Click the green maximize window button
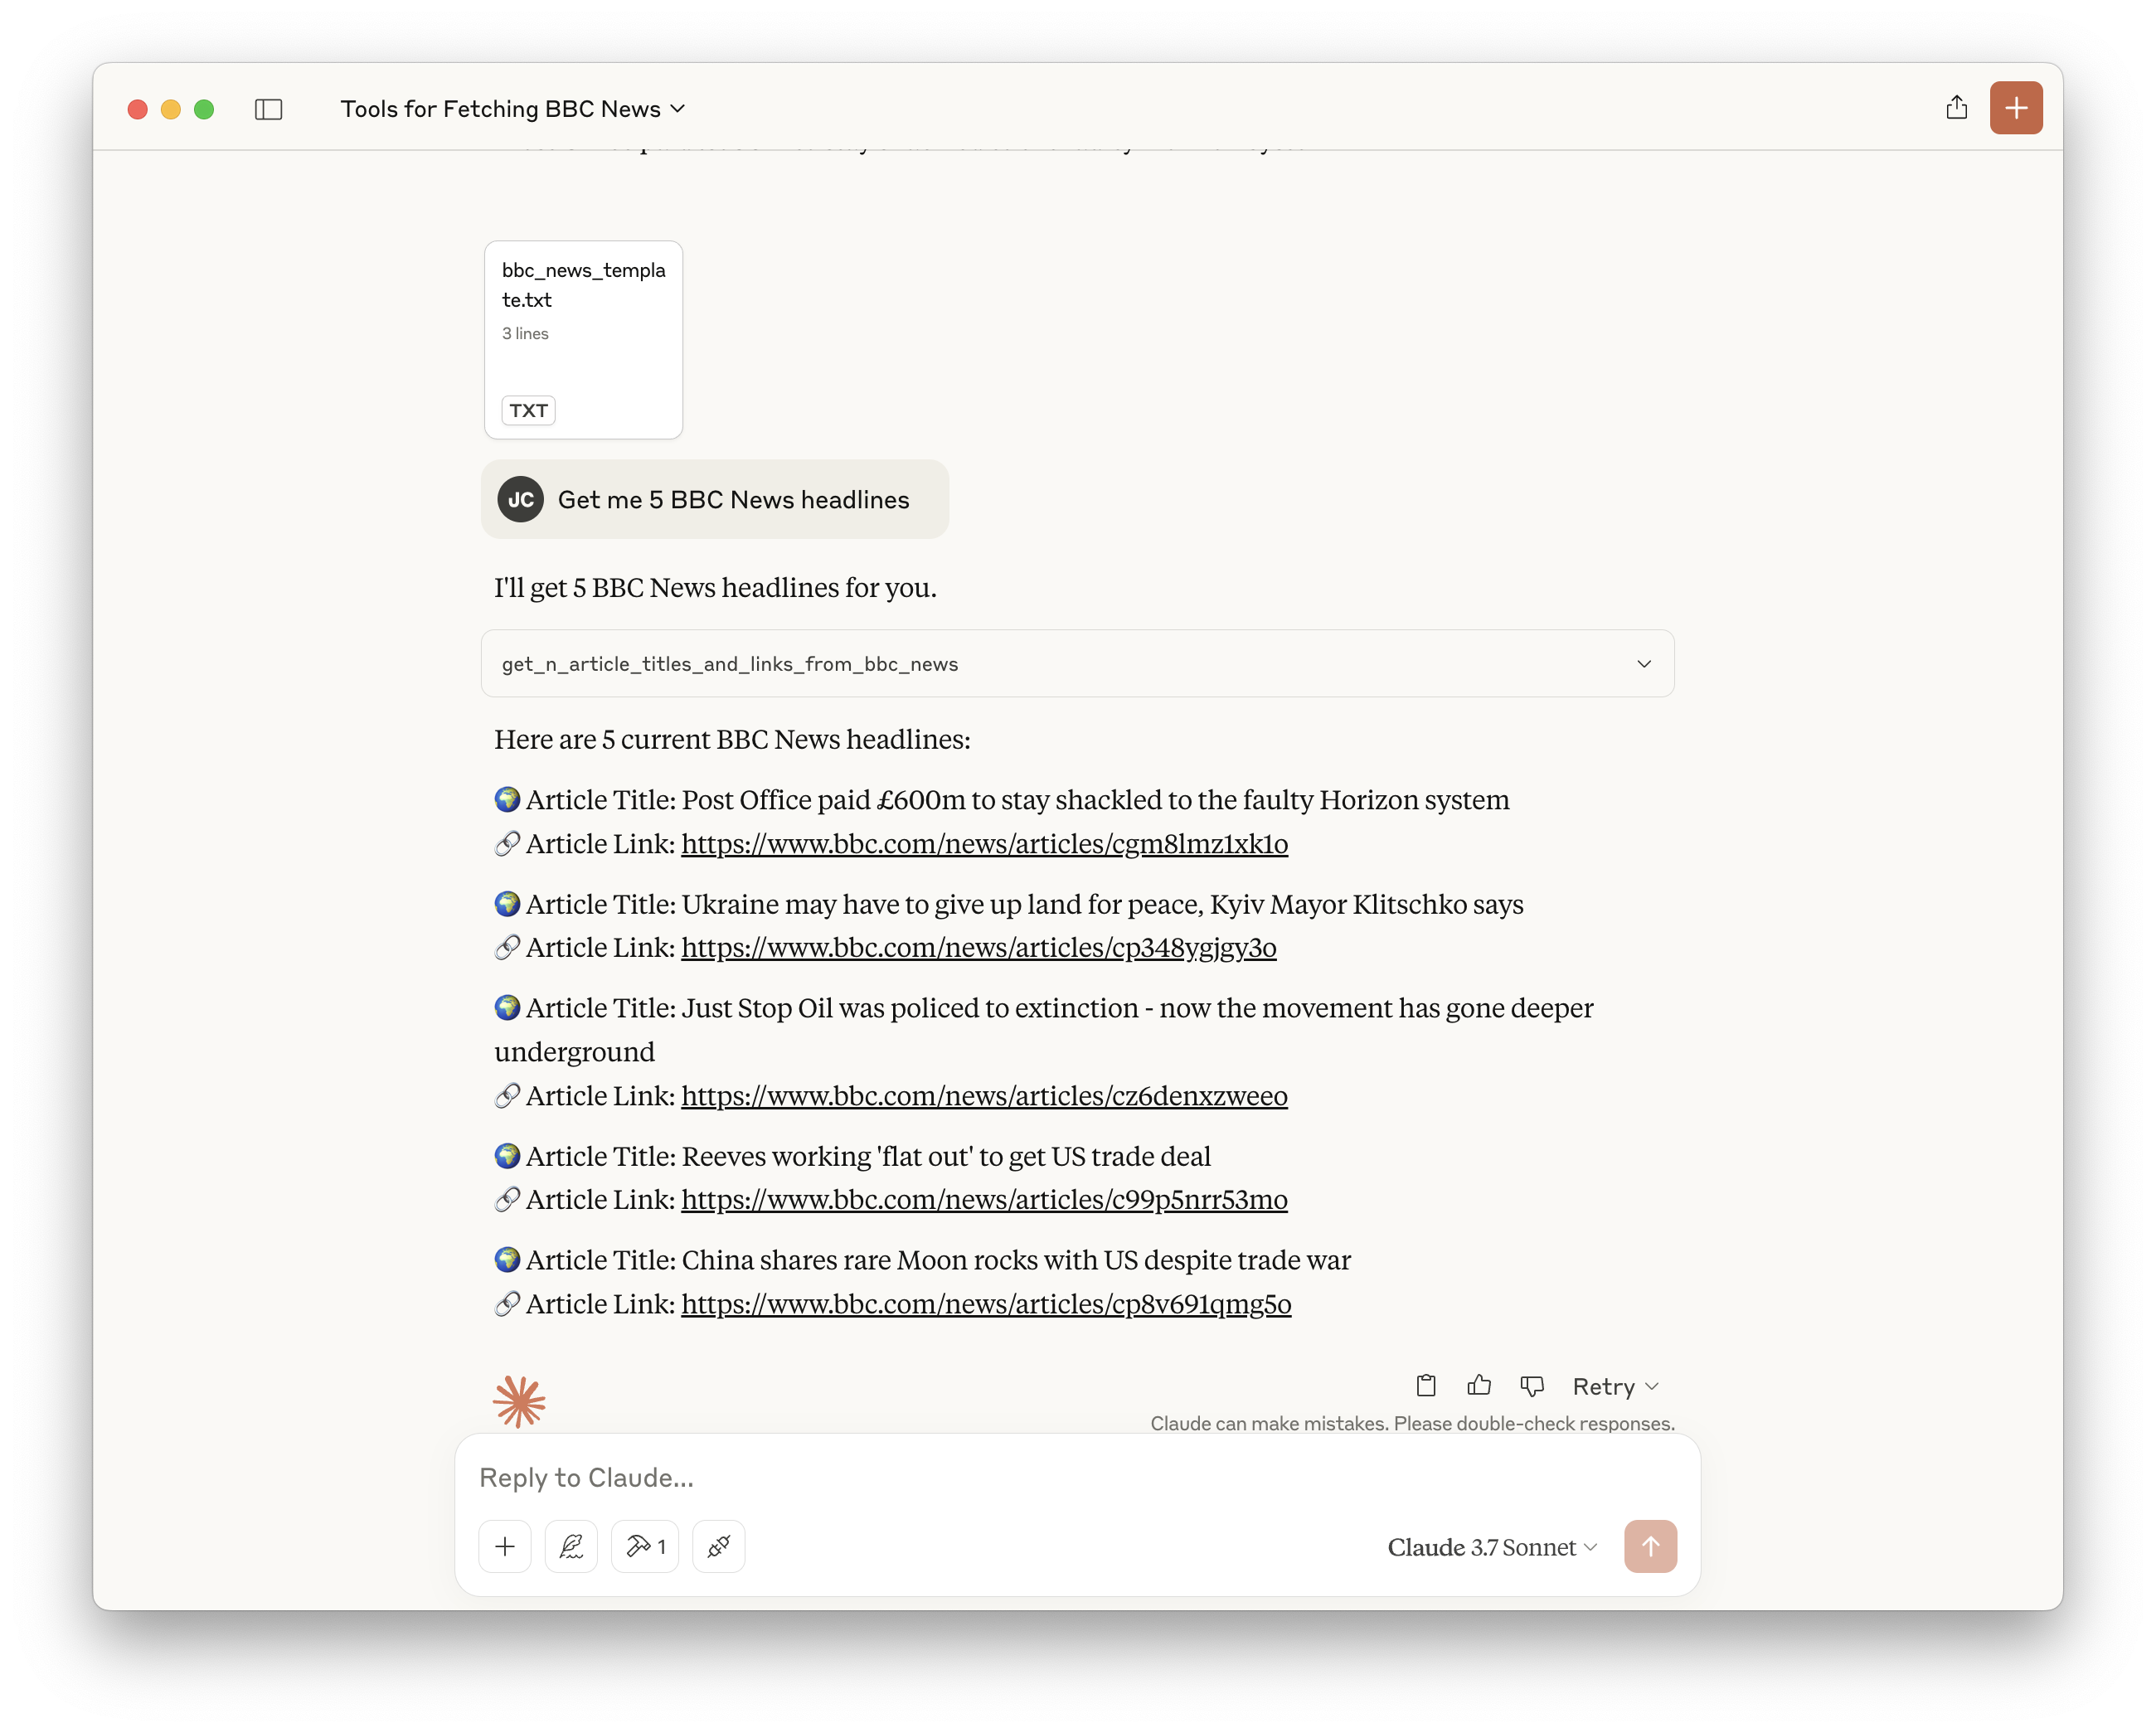The image size is (2156, 1733). [x=204, y=109]
